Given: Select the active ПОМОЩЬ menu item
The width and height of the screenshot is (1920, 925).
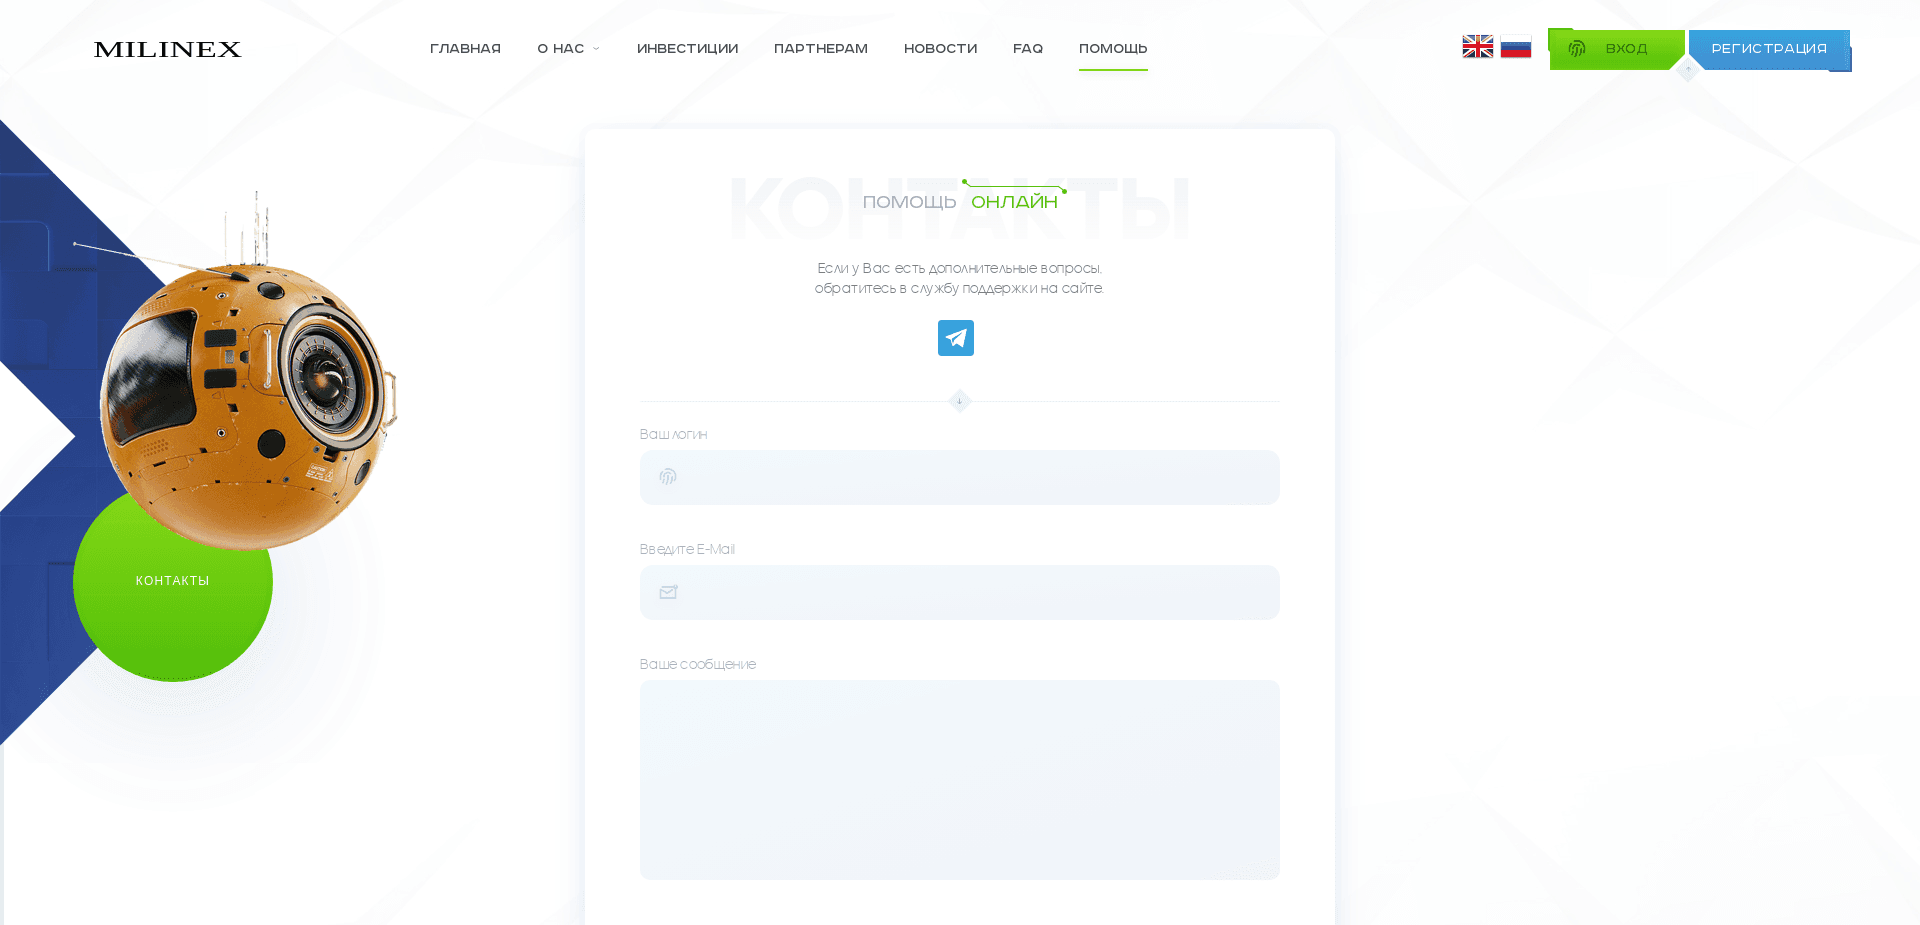Looking at the screenshot, I should 1113,47.
